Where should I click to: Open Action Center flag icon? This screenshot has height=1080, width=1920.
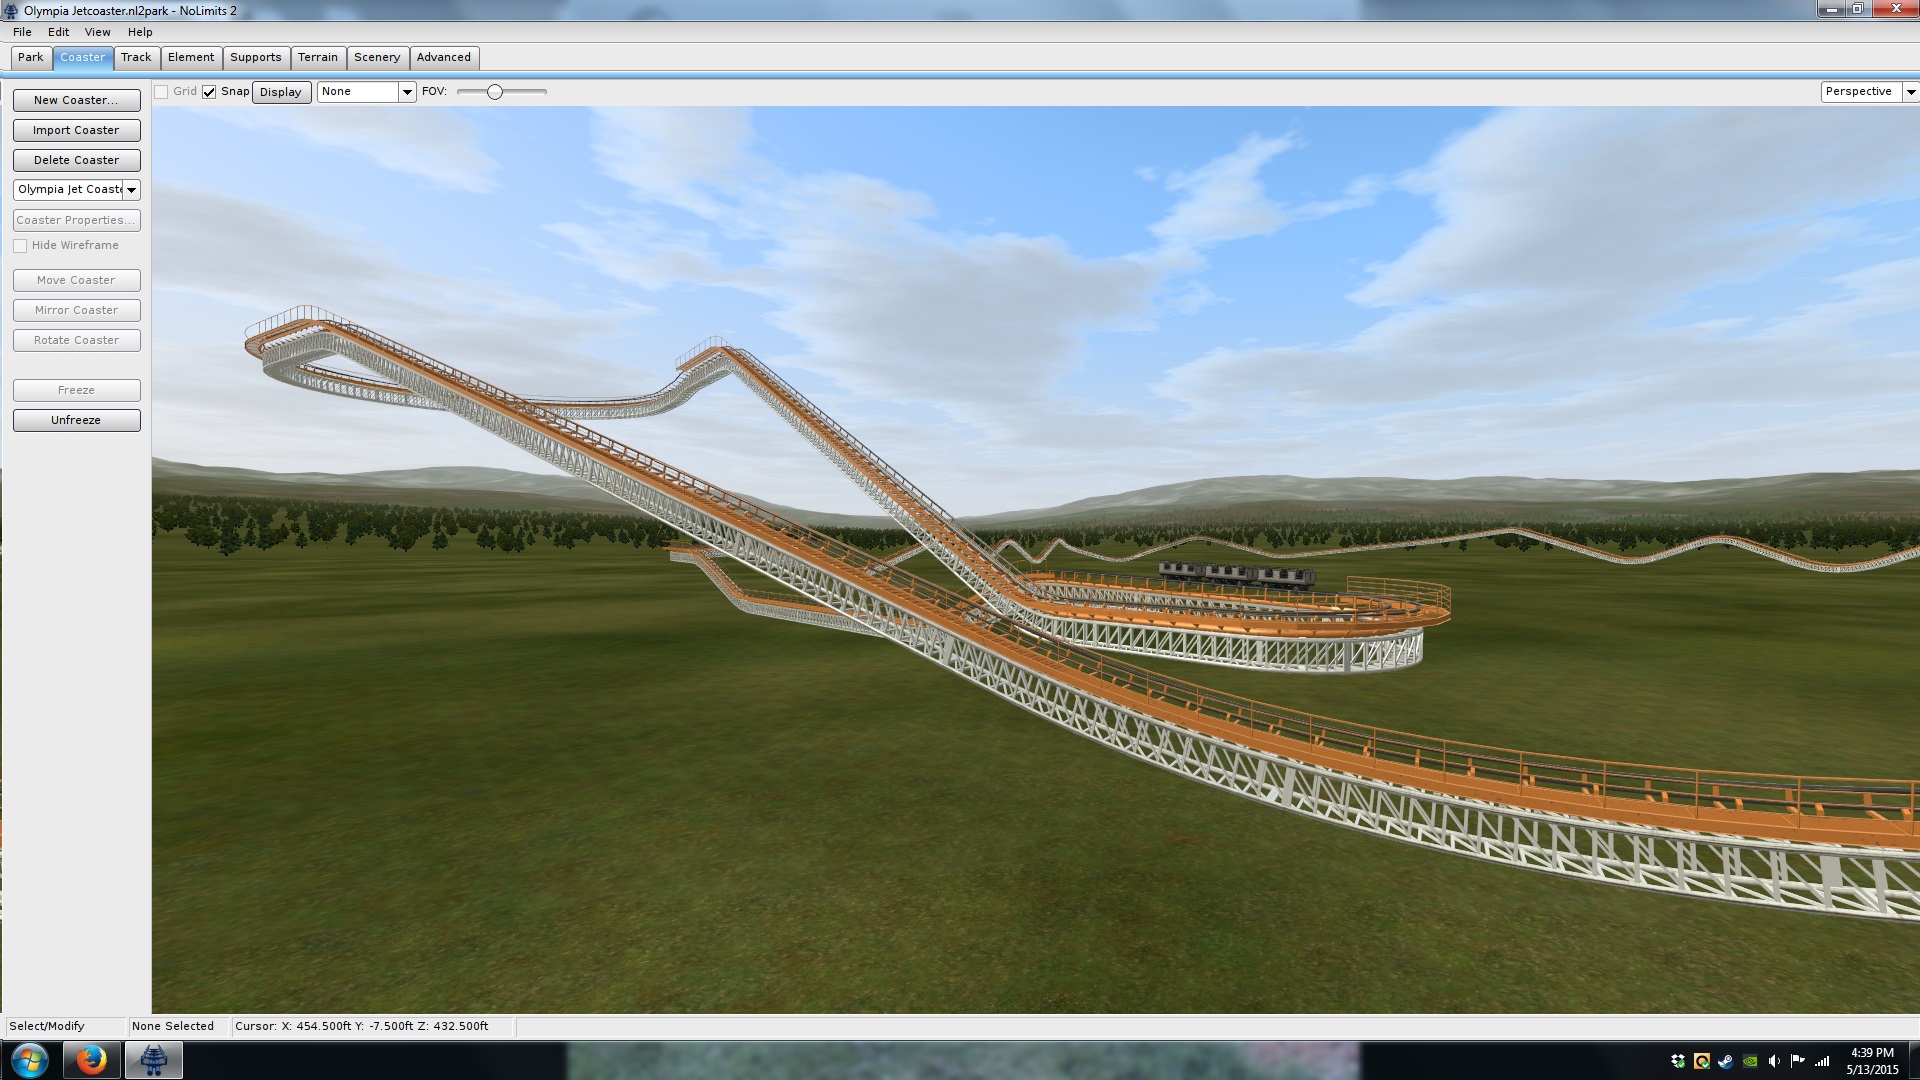(1798, 1061)
